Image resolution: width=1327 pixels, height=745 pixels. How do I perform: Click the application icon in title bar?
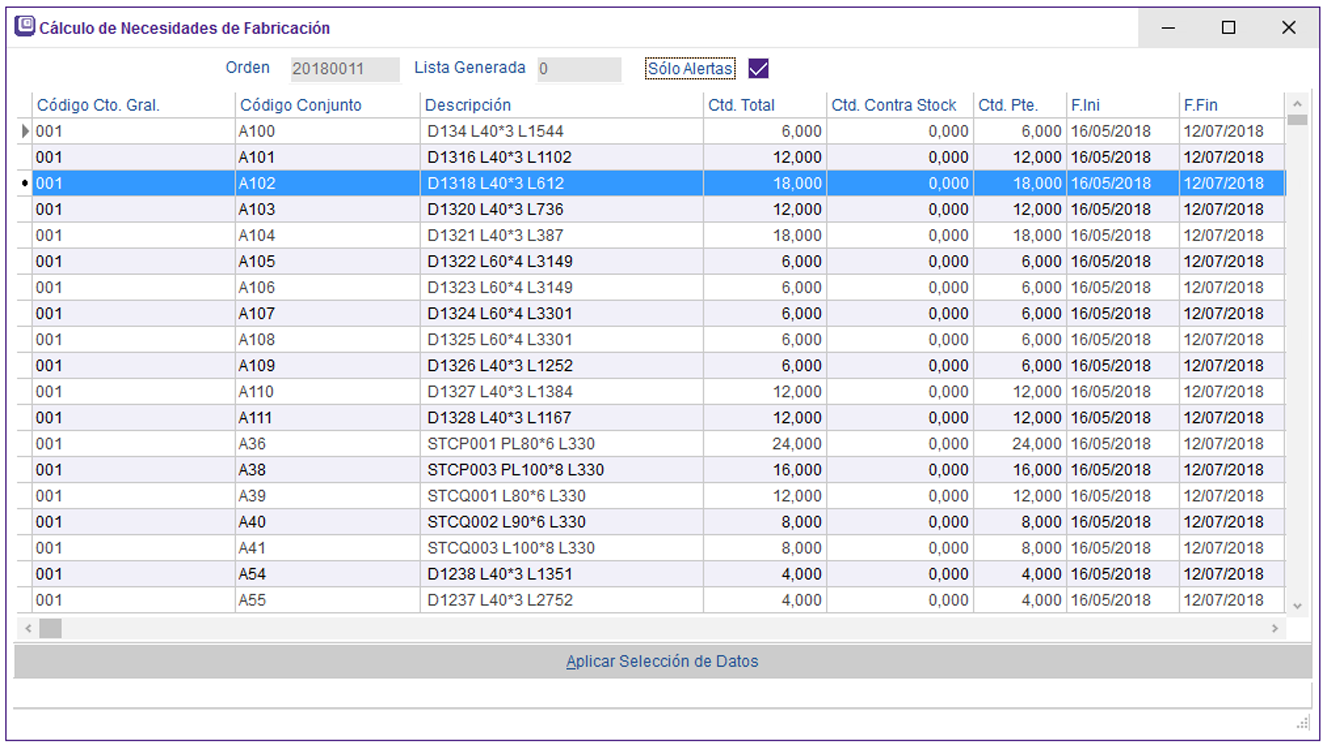[x=25, y=27]
